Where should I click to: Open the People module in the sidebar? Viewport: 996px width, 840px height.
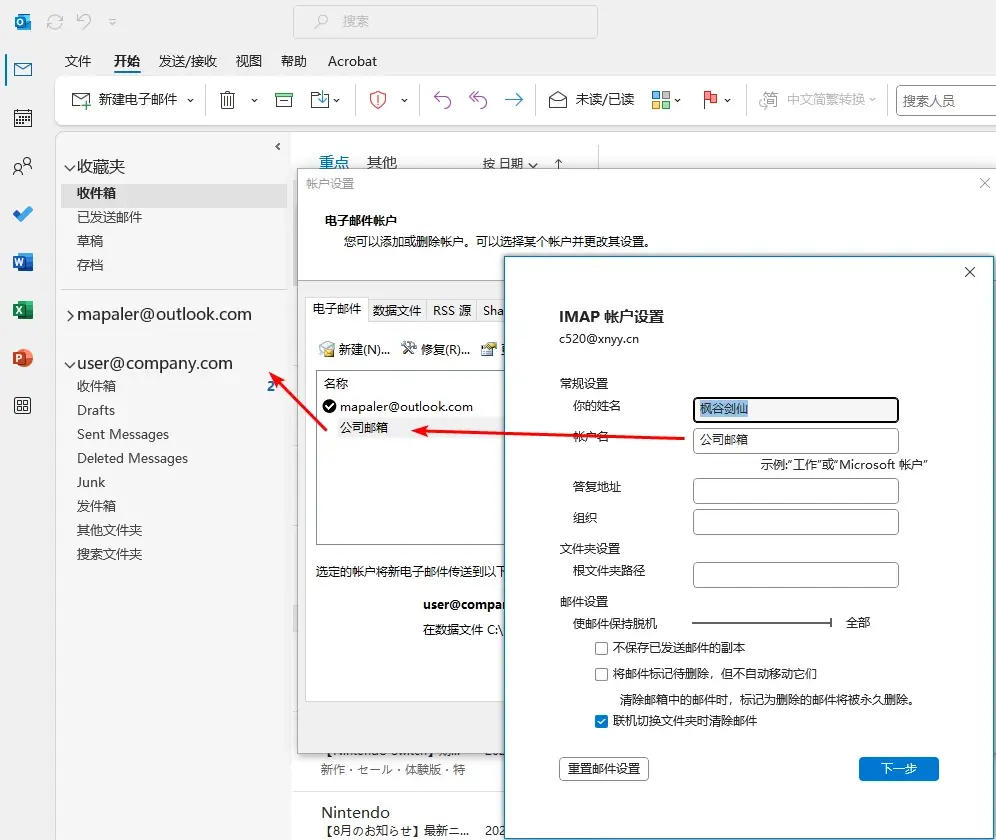point(22,166)
